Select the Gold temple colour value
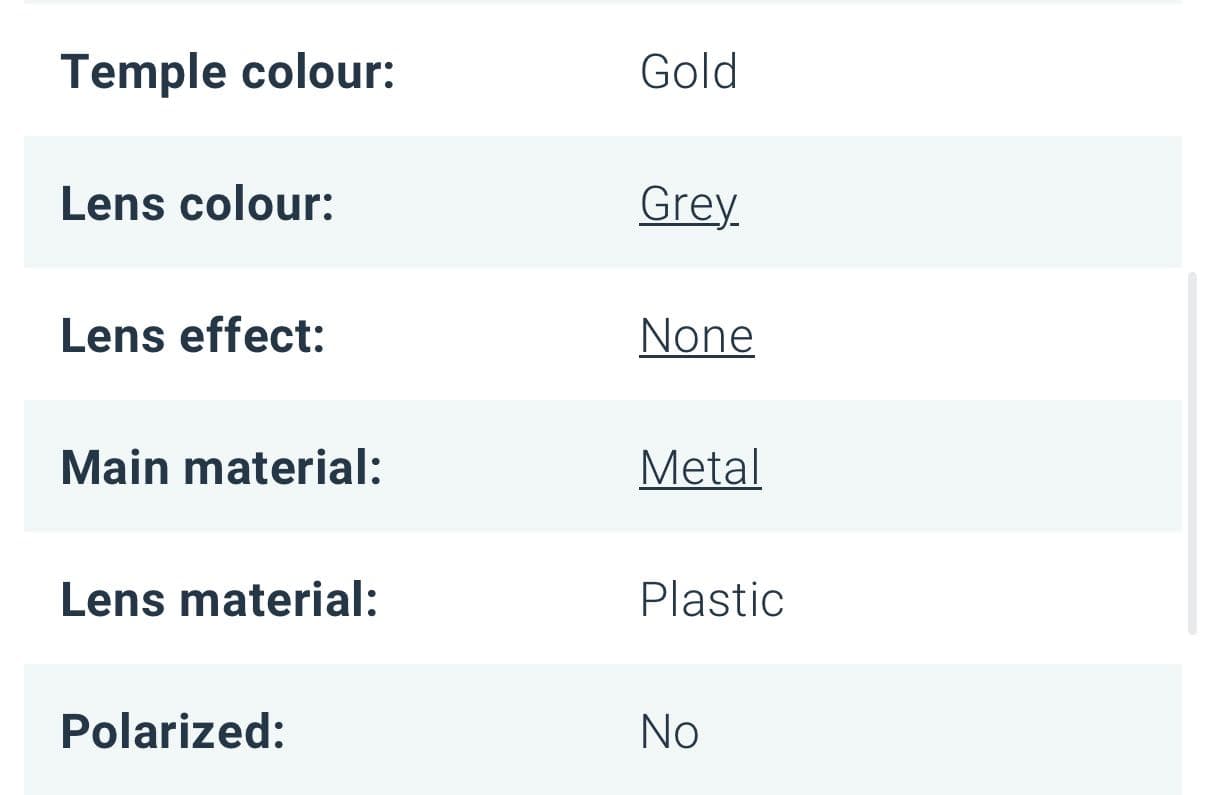 (x=688, y=72)
